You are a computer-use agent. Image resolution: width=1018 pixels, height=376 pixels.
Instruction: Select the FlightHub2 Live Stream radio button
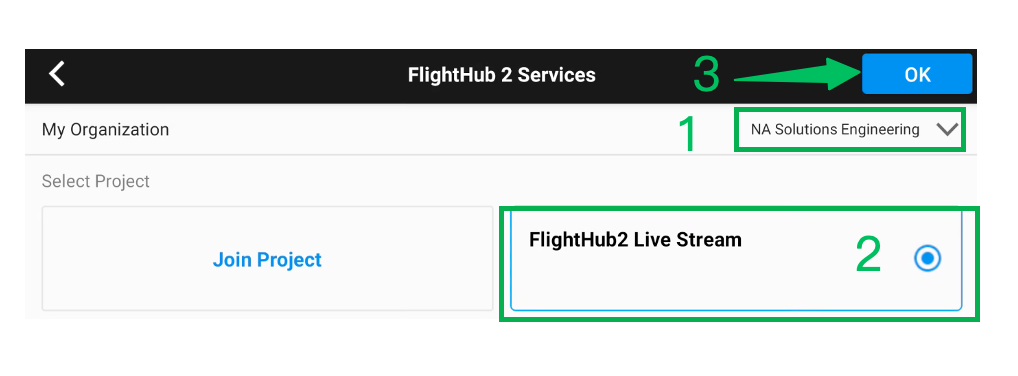point(927,258)
